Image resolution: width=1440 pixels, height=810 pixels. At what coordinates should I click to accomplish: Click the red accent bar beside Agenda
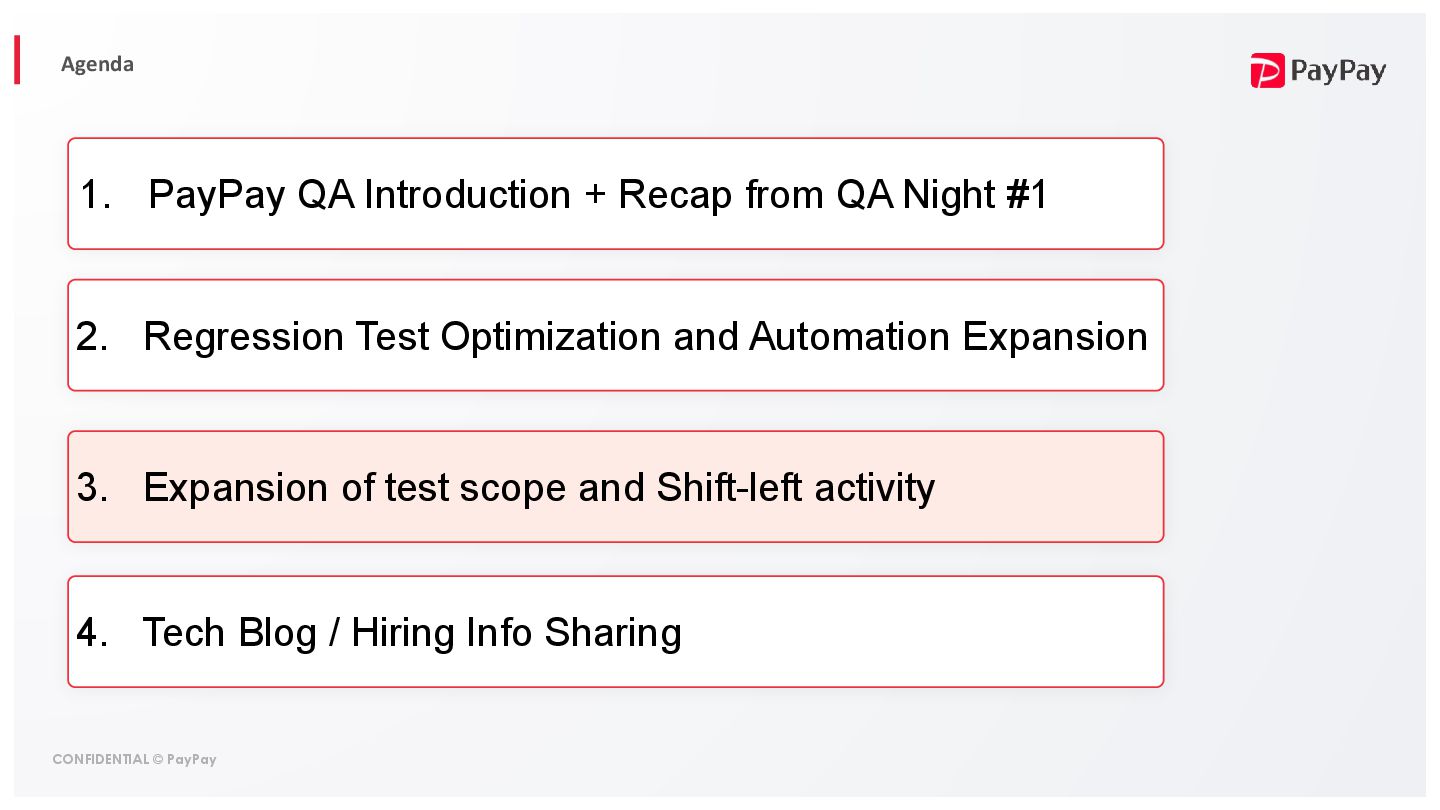(17, 60)
